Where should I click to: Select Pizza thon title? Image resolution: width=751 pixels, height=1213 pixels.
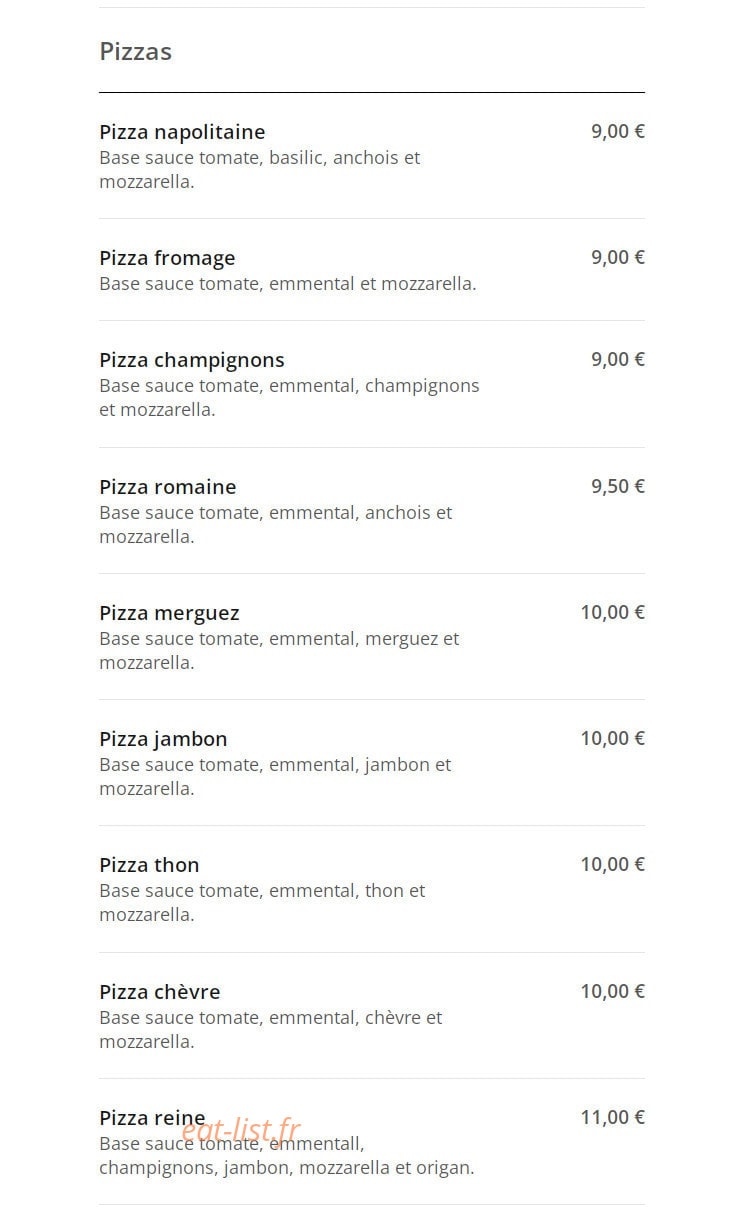149,865
